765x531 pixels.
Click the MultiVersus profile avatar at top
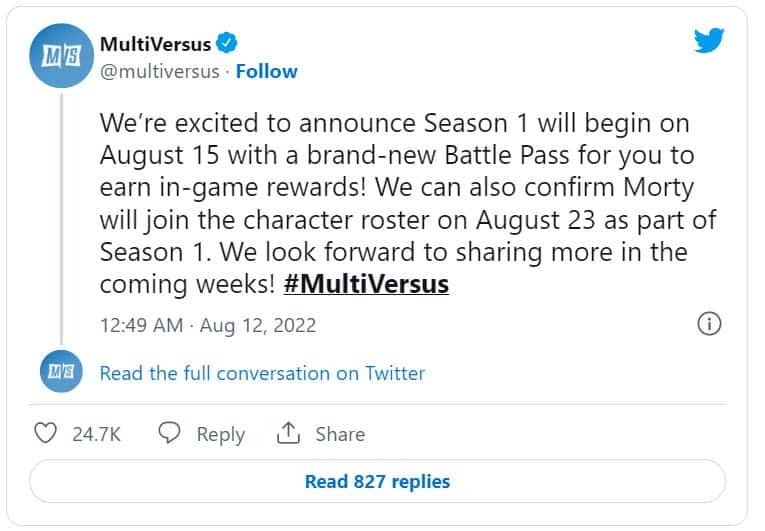[61, 56]
